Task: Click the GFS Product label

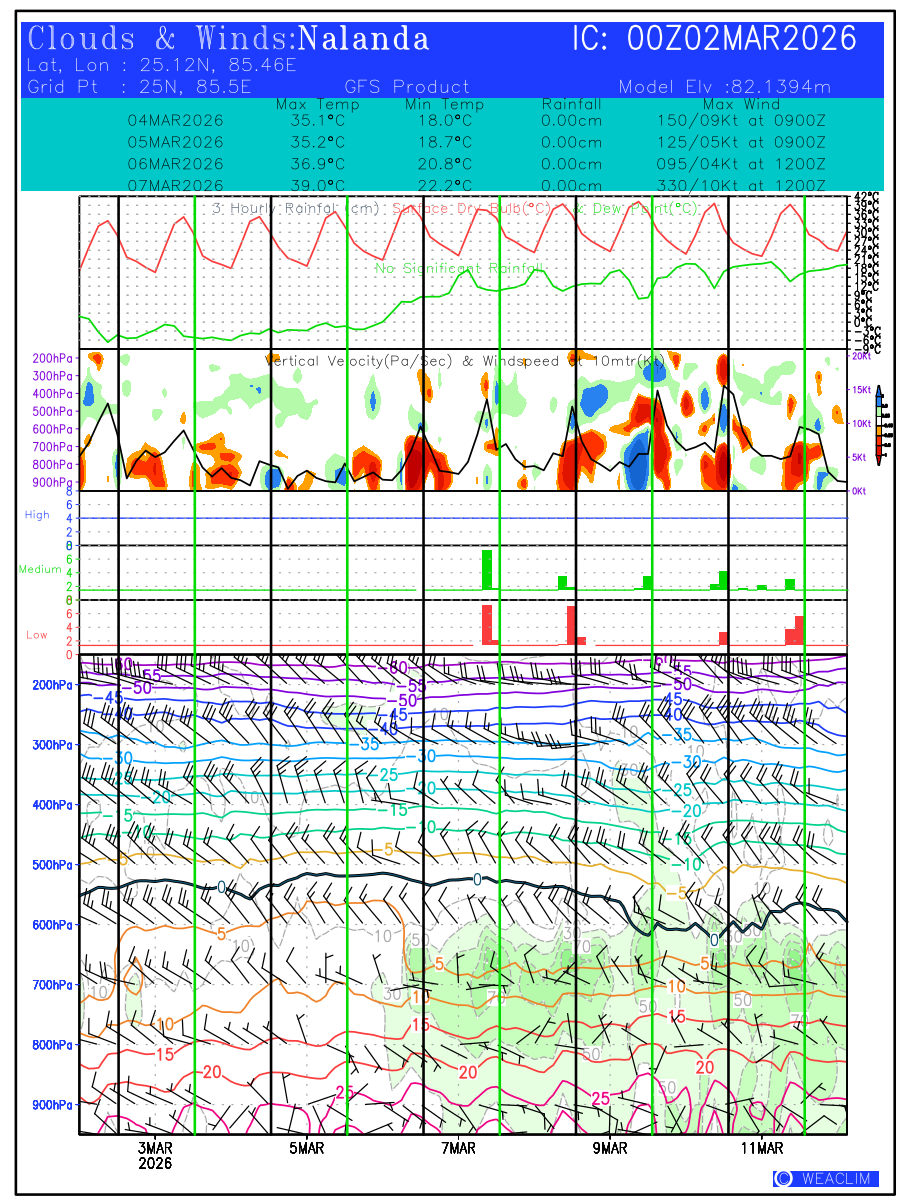Action: coord(407,87)
